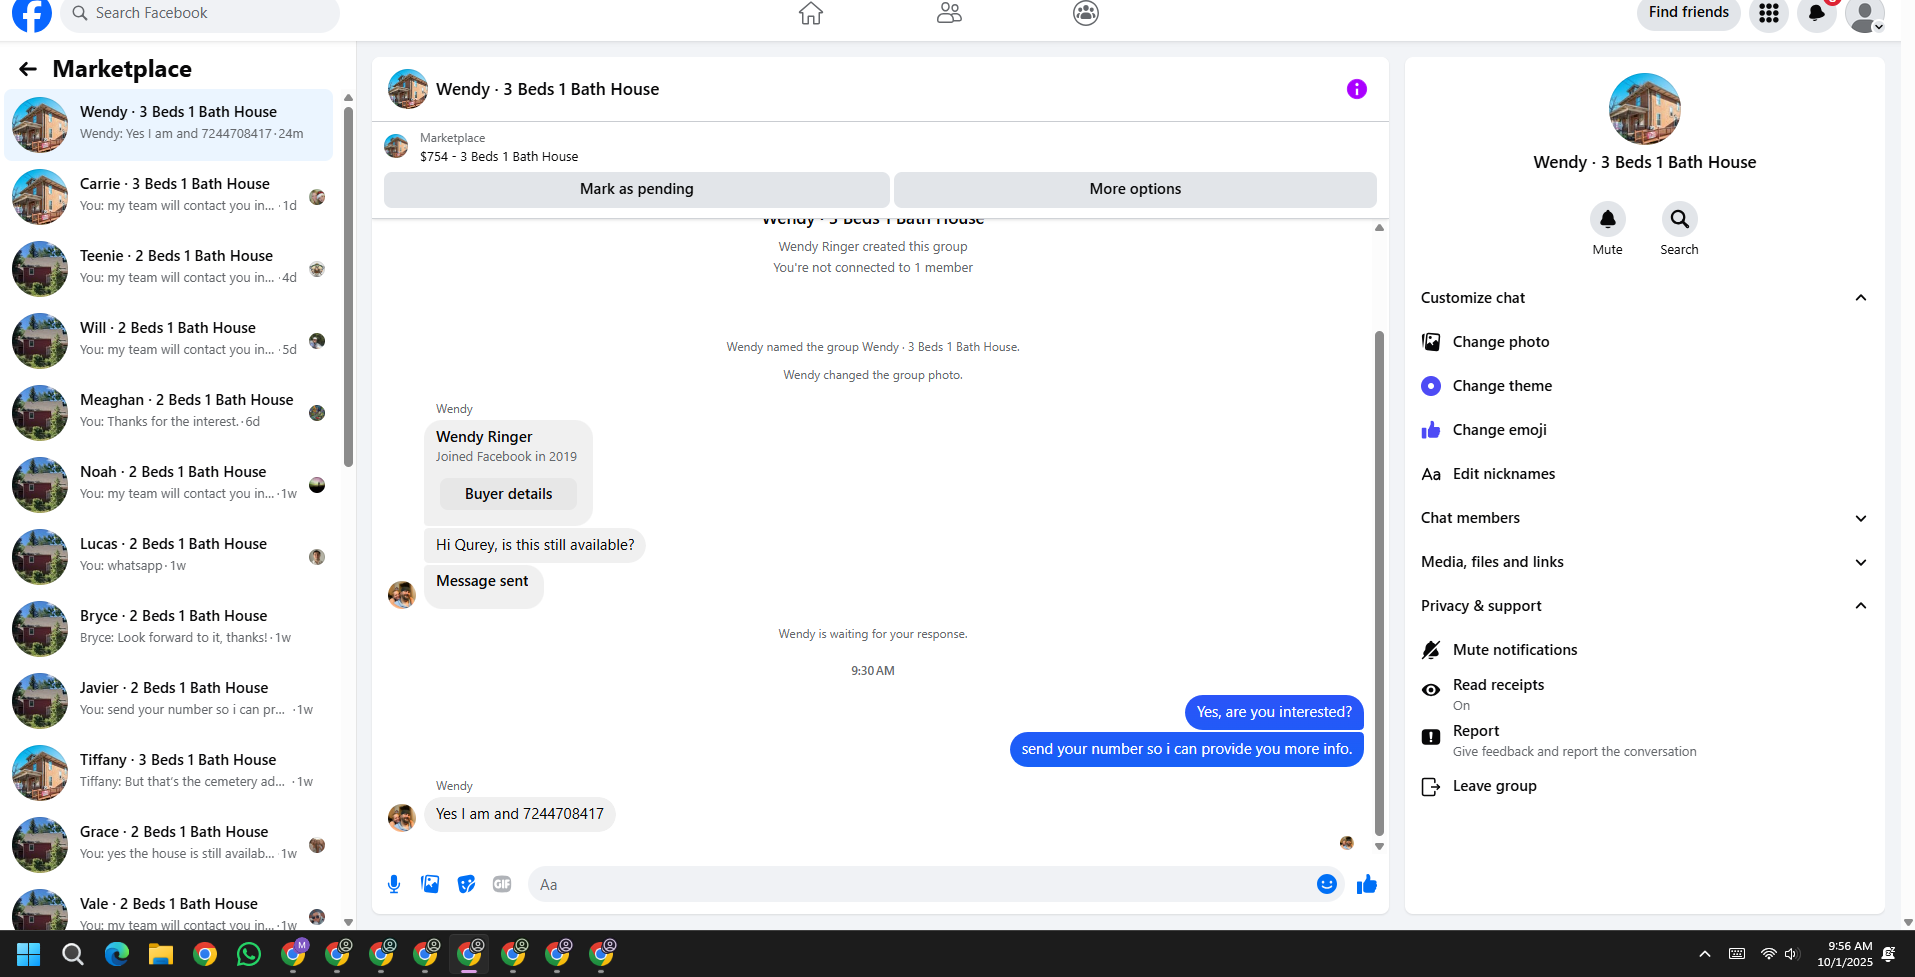Open Grace's 2 Beds 1 Bath House chat
Image resolution: width=1915 pixels, height=977 pixels.
[x=168, y=844]
